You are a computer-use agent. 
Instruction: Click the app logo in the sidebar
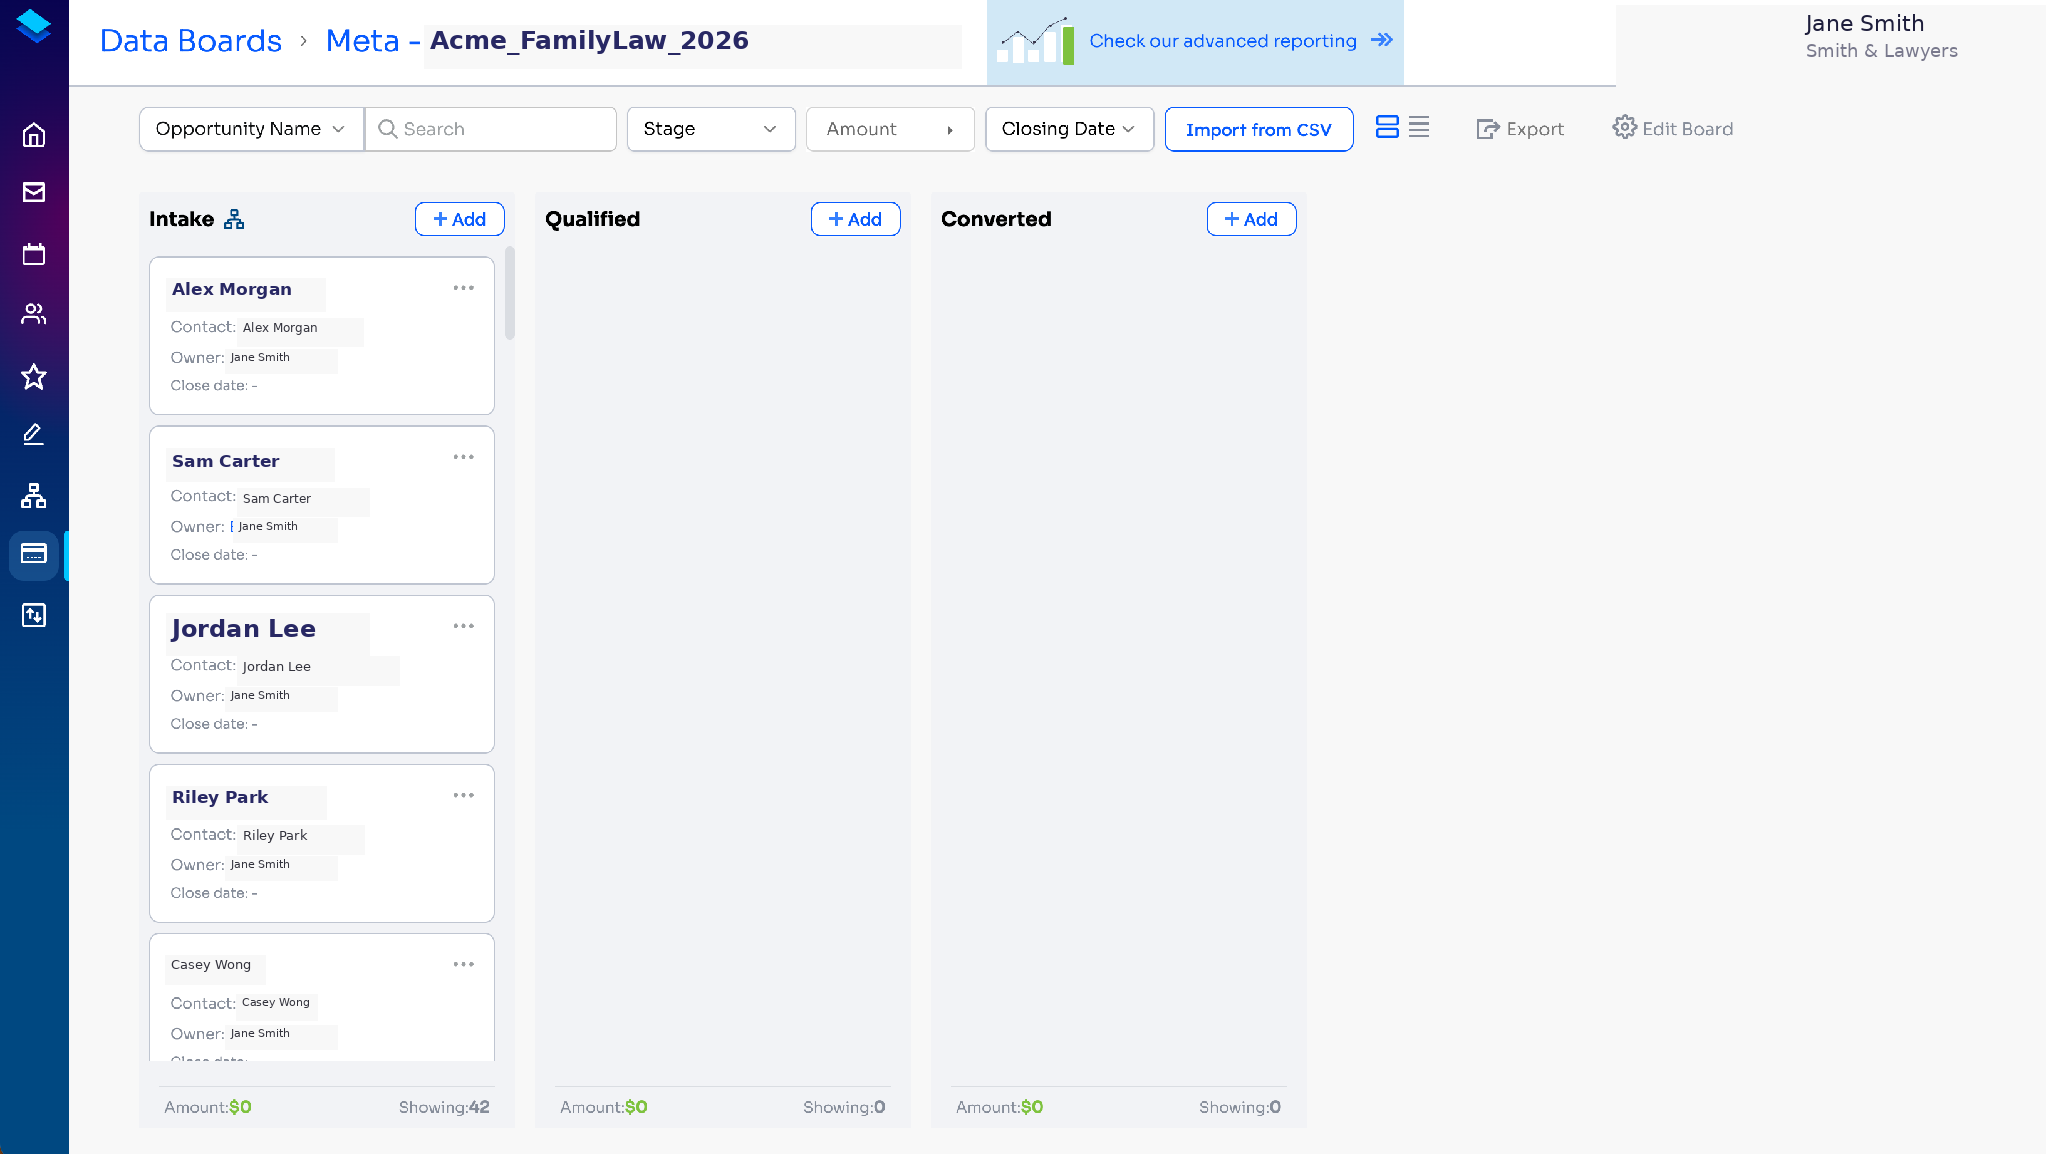34,27
